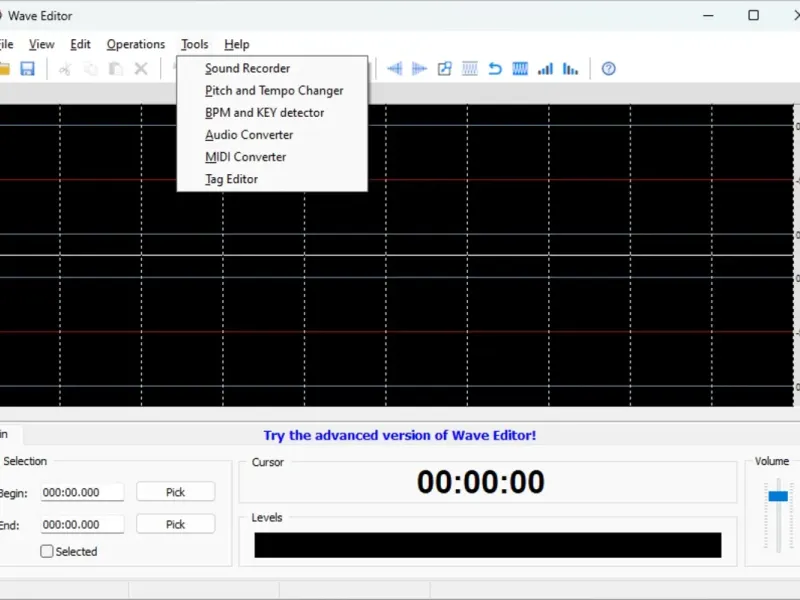Open the Operations menu
The width and height of the screenshot is (800, 600).
(x=135, y=44)
